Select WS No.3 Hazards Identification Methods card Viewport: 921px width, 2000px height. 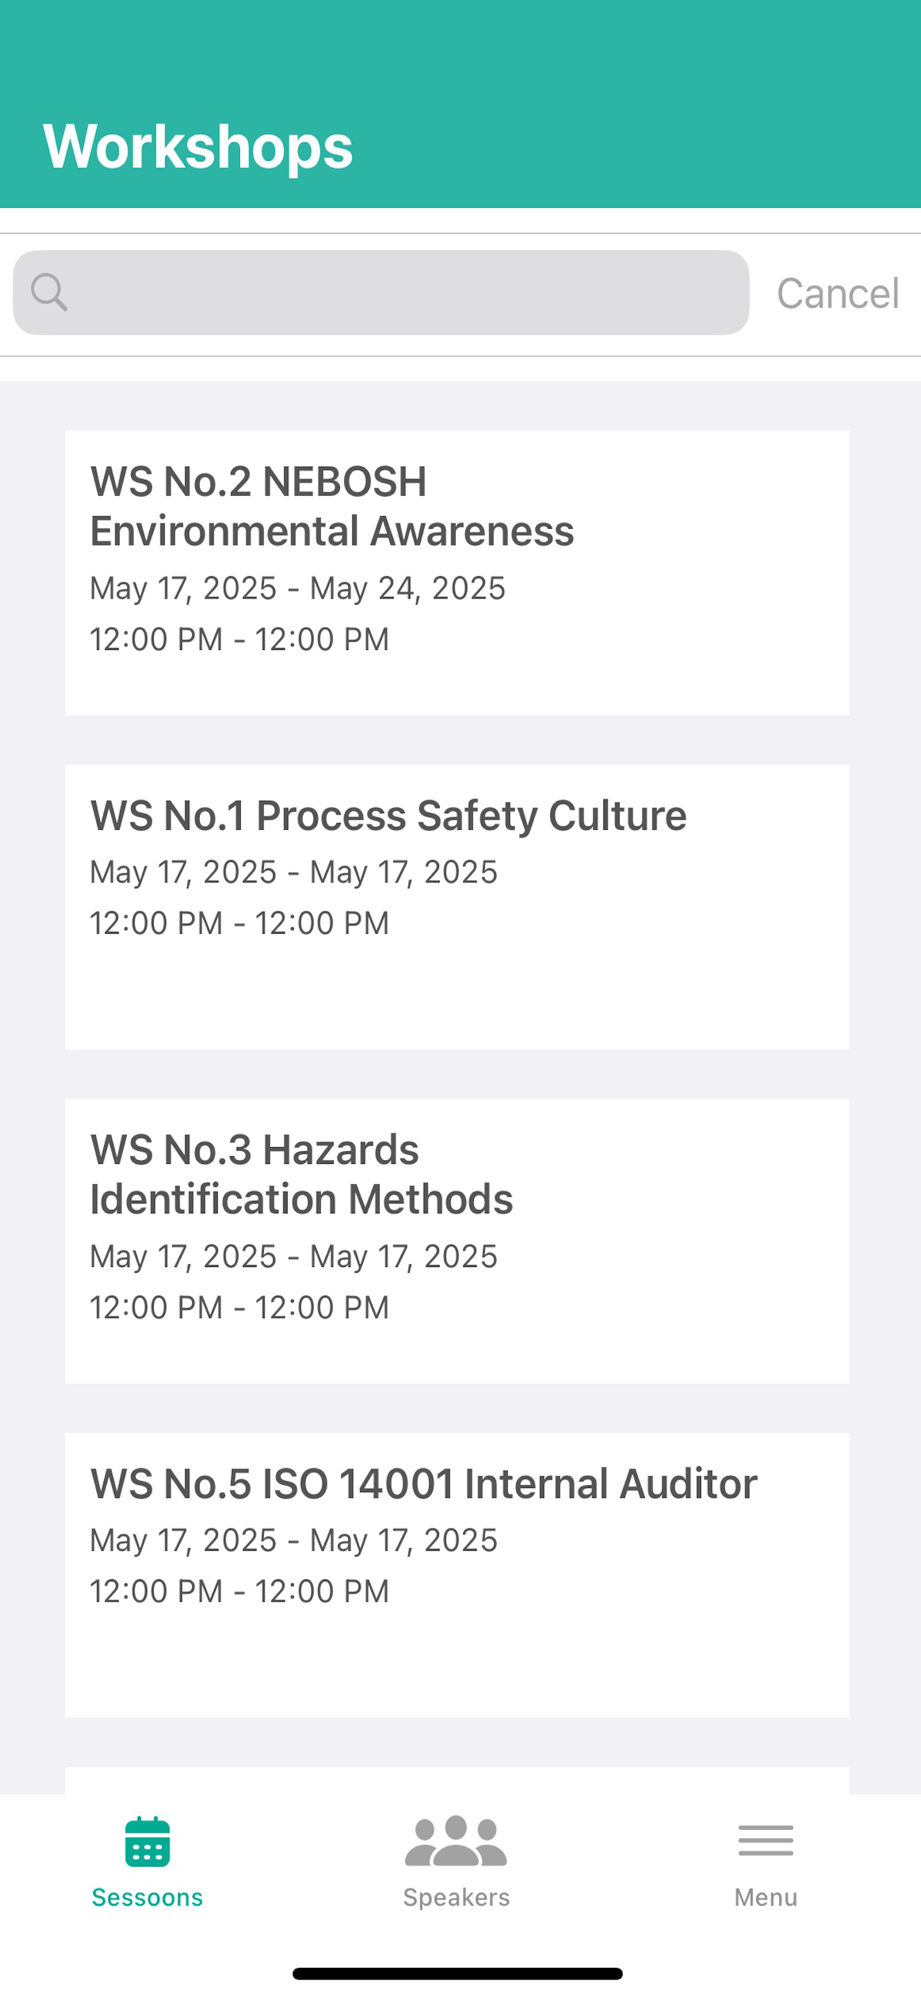pyautogui.click(x=457, y=1241)
